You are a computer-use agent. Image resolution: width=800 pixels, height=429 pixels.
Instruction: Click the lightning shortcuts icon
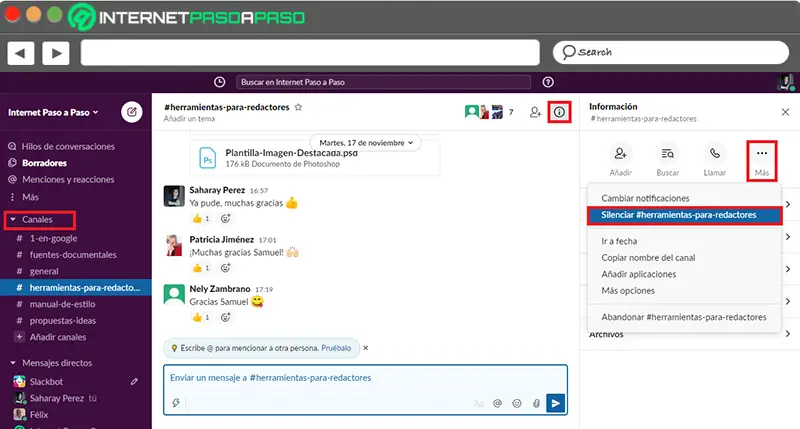click(176, 403)
